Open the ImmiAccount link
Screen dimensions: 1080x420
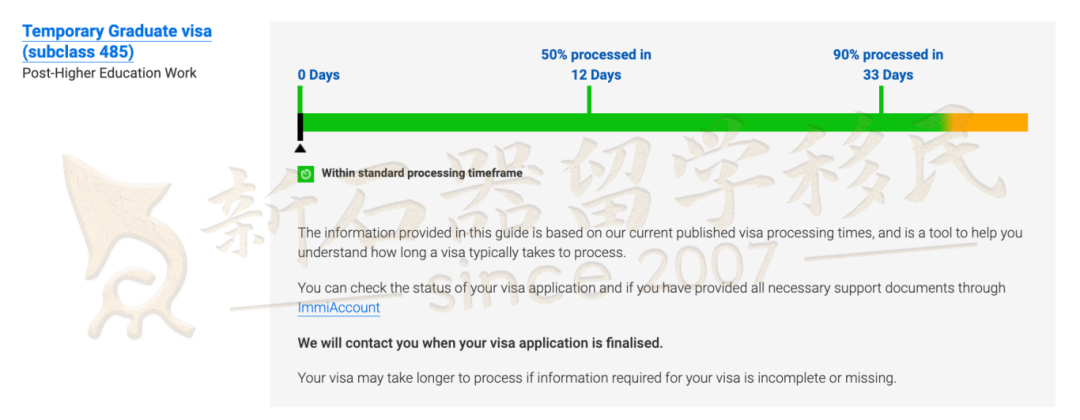pyautogui.click(x=339, y=308)
